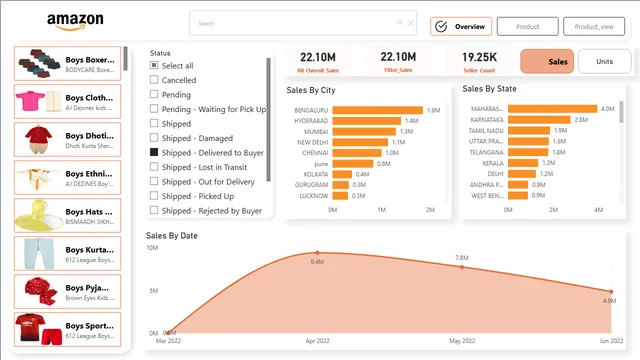Click the MAHARAS... bar in Sales By State
Image resolution: width=640 pixels, height=360 pixels.
[x=552, y=109]
